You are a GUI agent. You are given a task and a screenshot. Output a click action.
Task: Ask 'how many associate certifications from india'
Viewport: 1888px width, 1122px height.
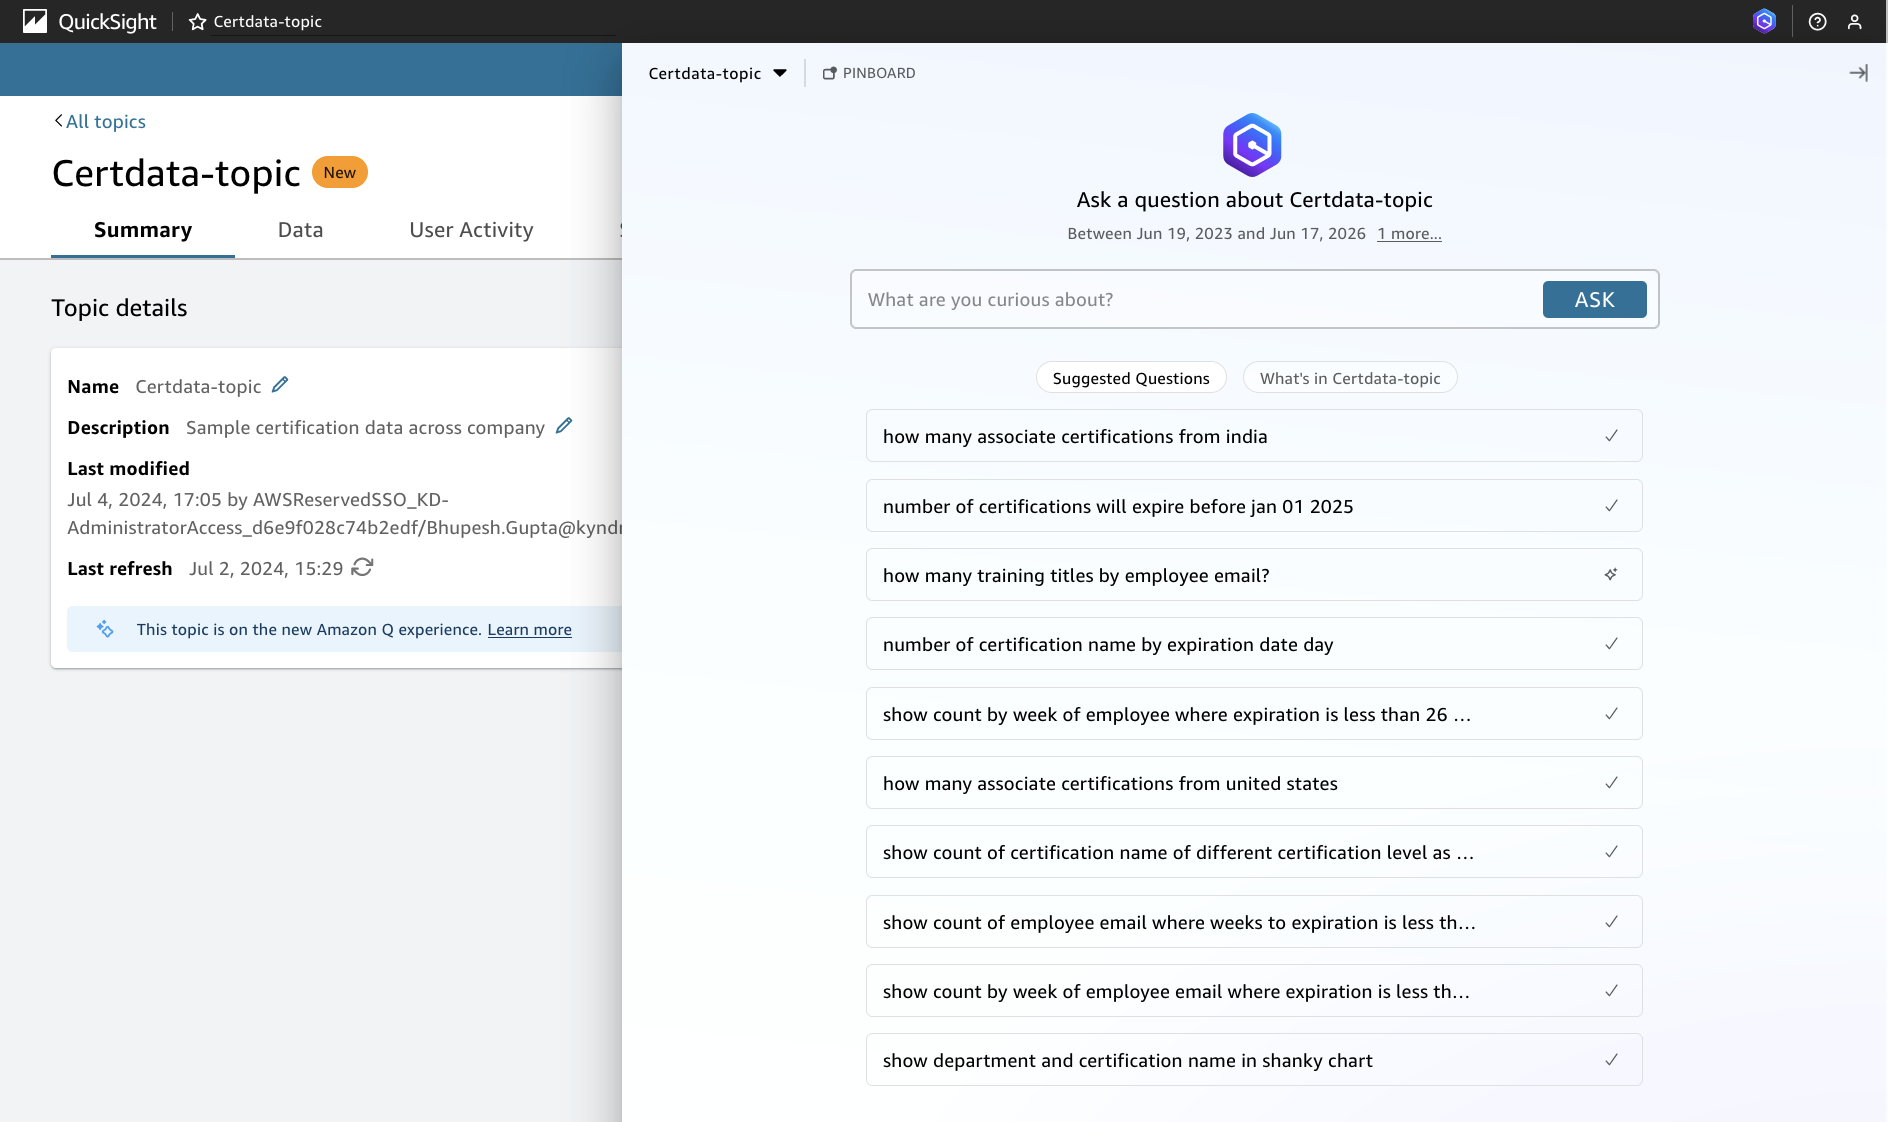pos(1254,436)
